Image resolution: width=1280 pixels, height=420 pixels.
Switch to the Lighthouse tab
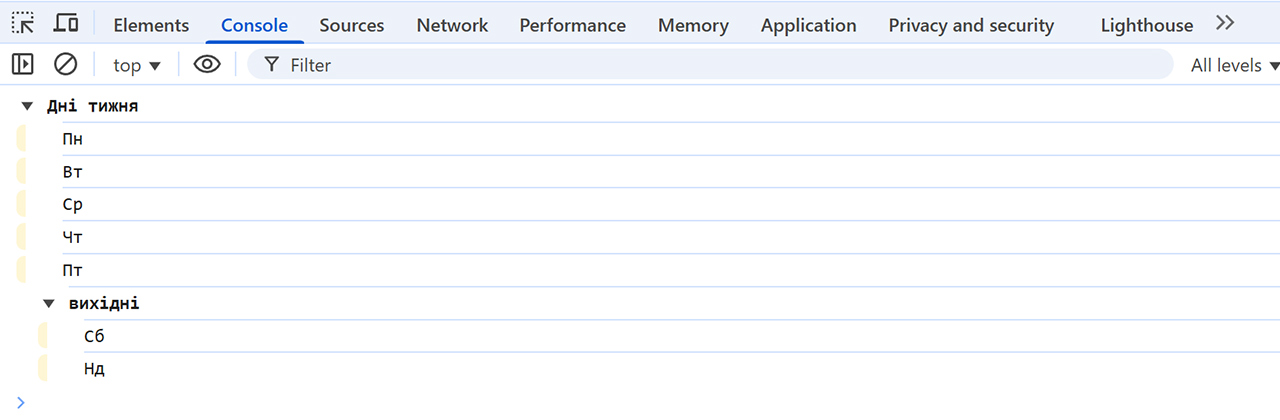click(x=1146, y=25)
